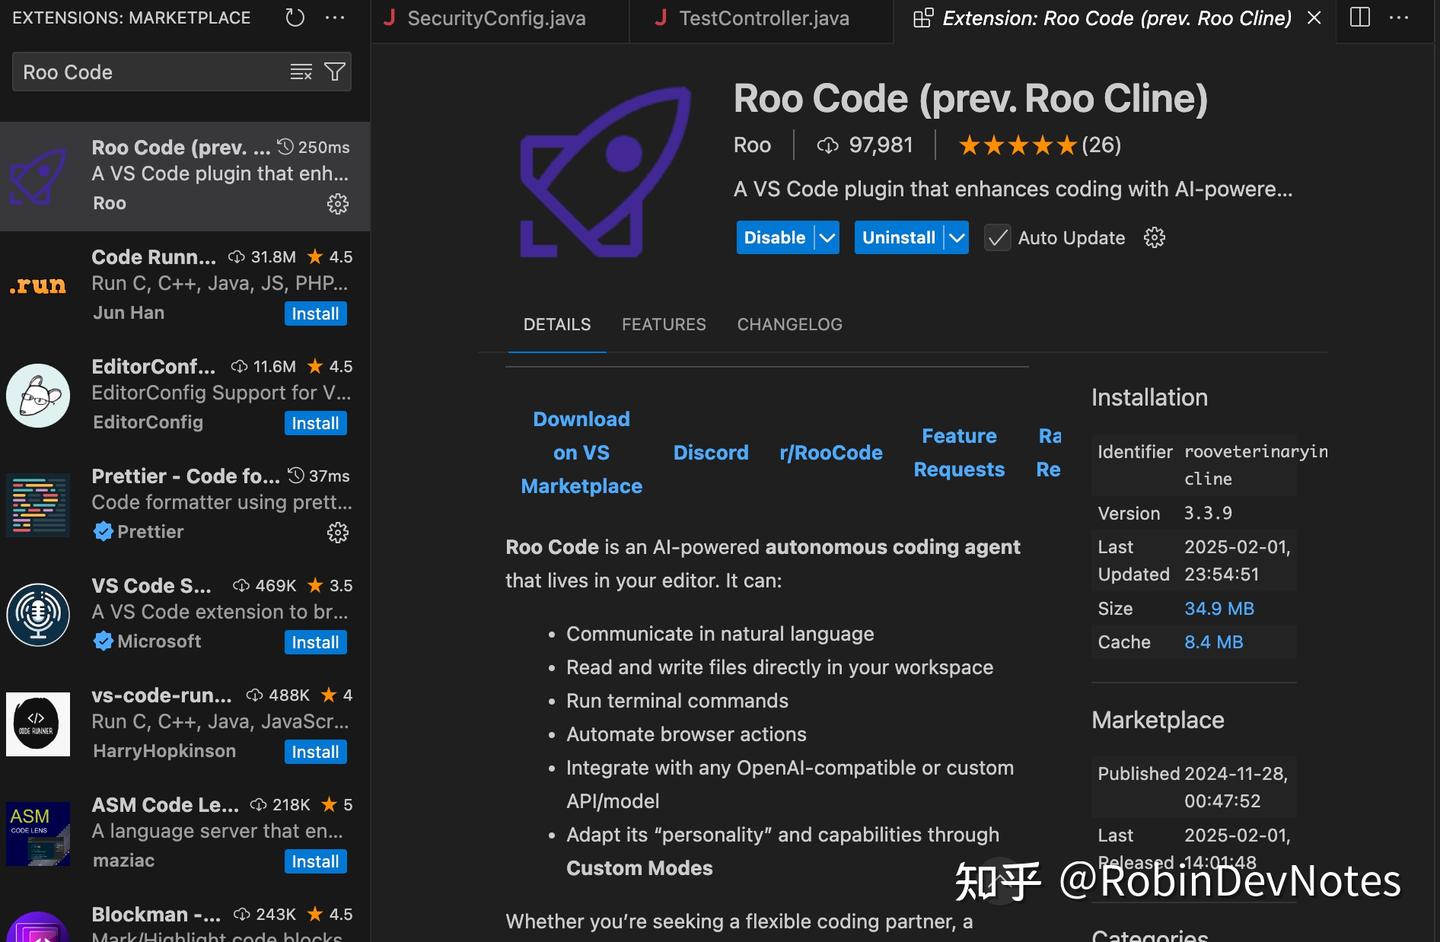The image size is (1440, 942).
Task: Disable Auto Update for Roo Code
Action: click(997, 237)
